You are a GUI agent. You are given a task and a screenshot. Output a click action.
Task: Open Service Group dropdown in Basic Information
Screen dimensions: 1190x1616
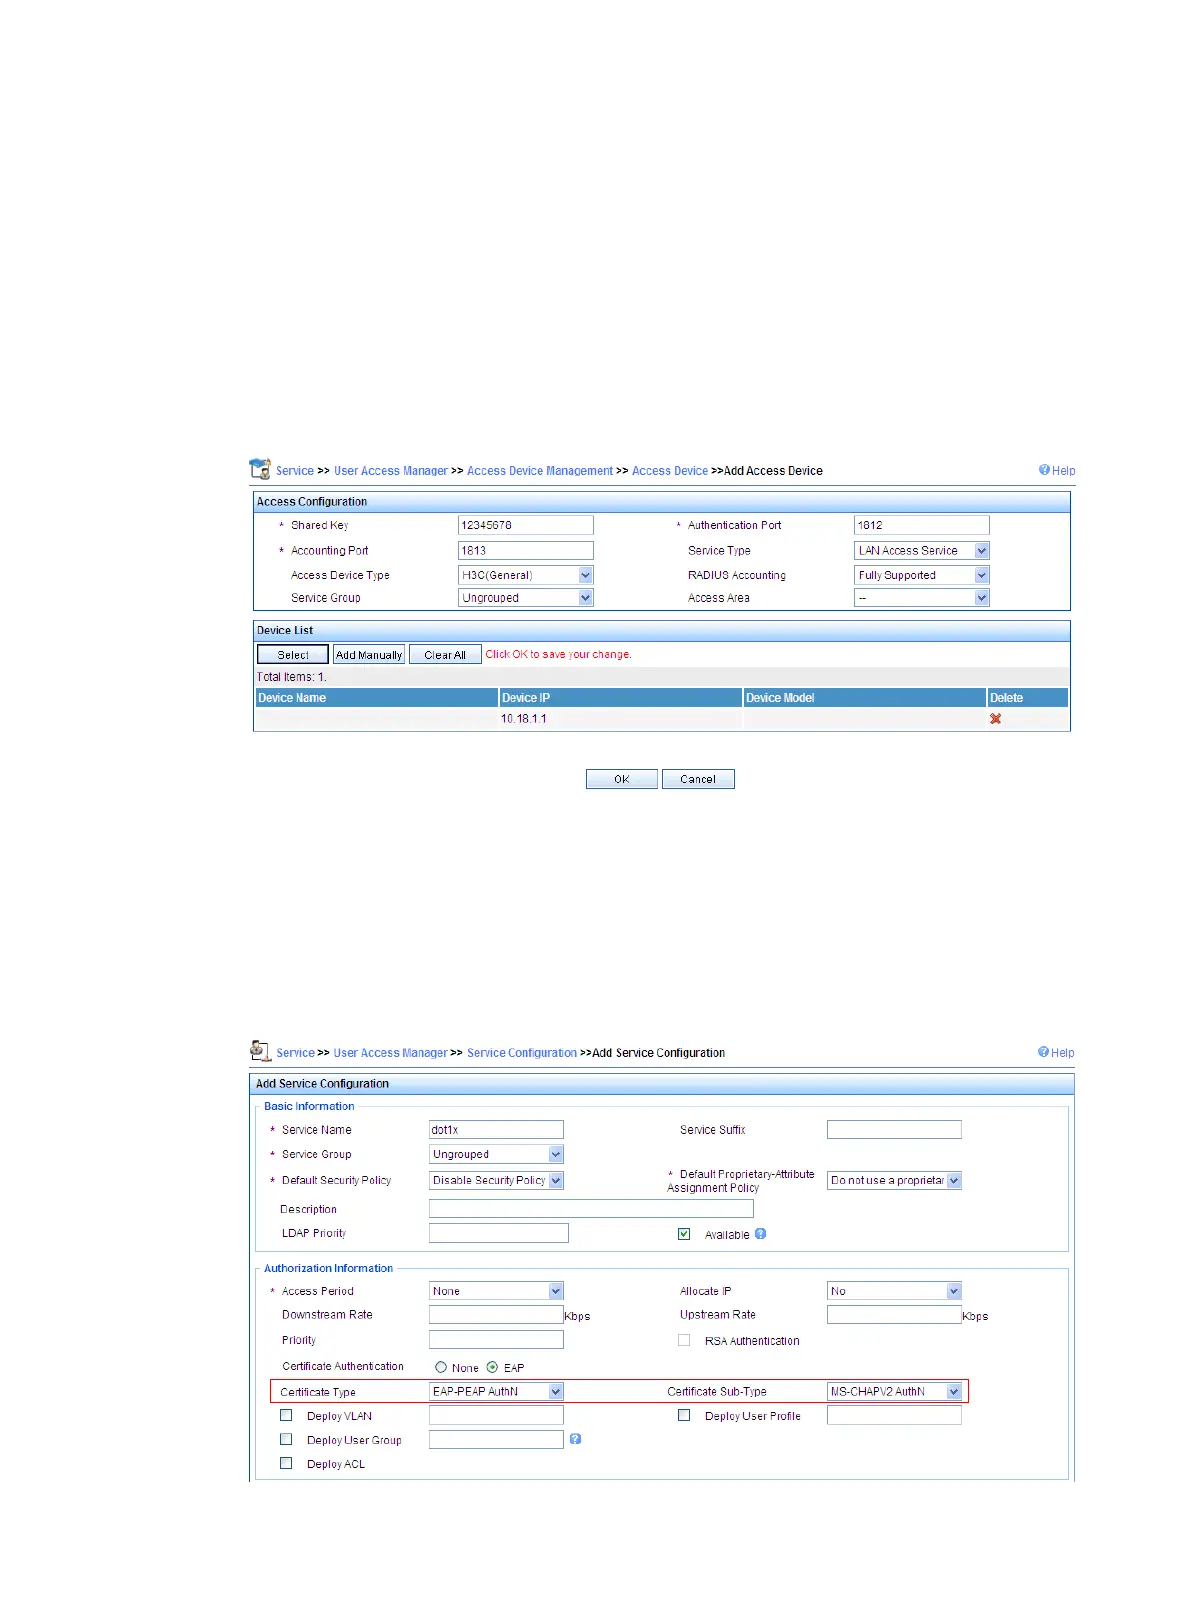(497, 1154)
